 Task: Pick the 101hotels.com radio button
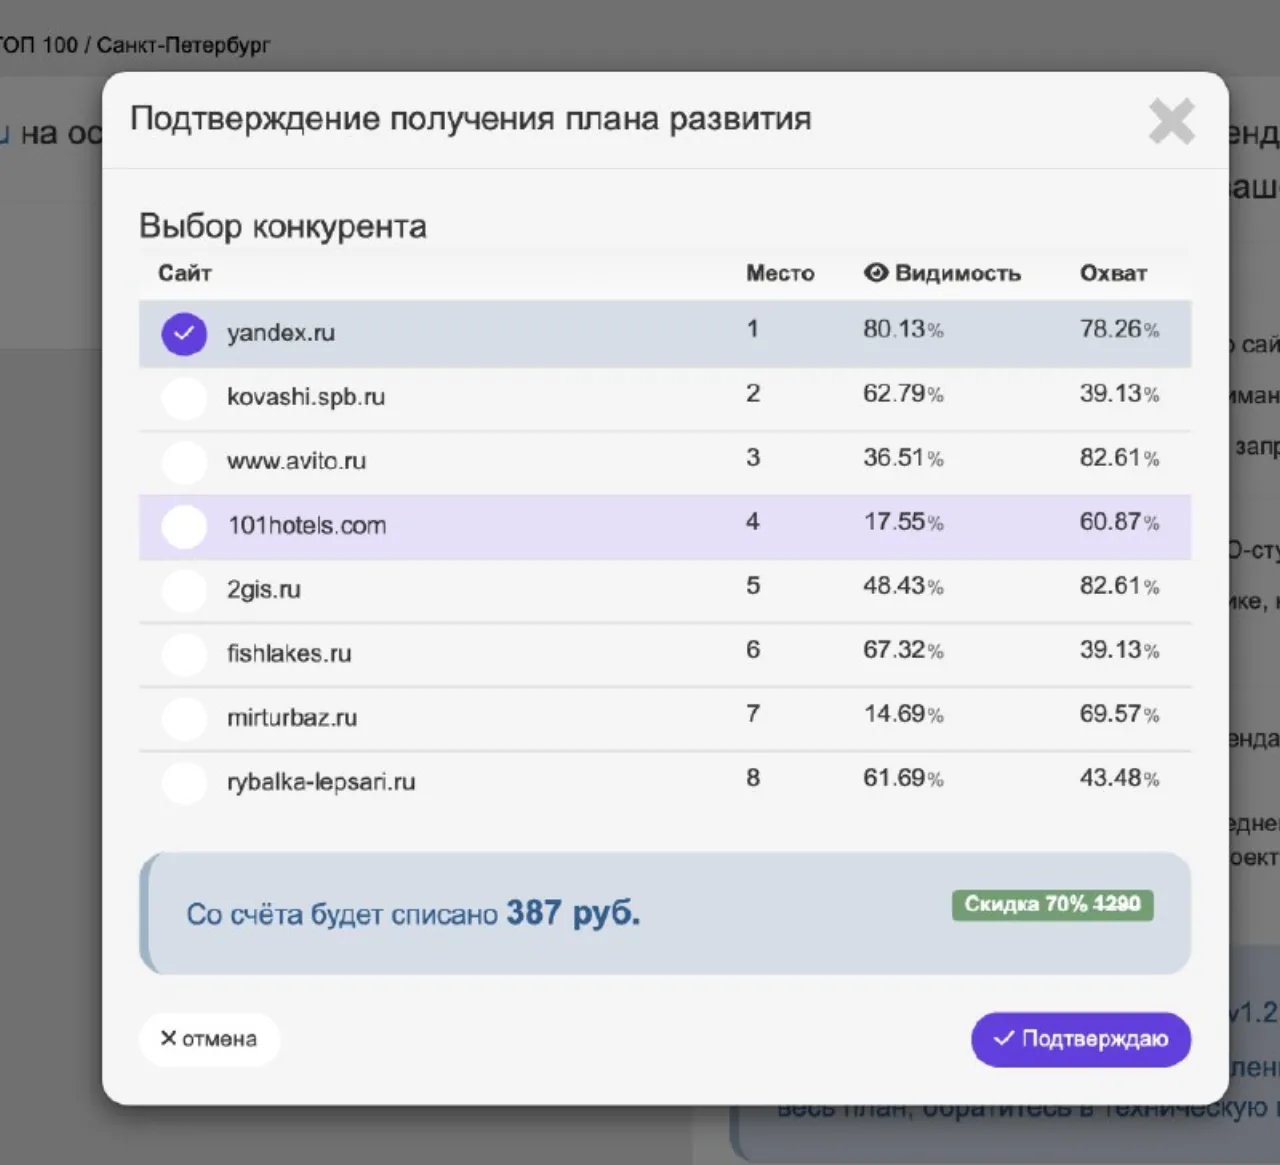(x=184, y=526)
